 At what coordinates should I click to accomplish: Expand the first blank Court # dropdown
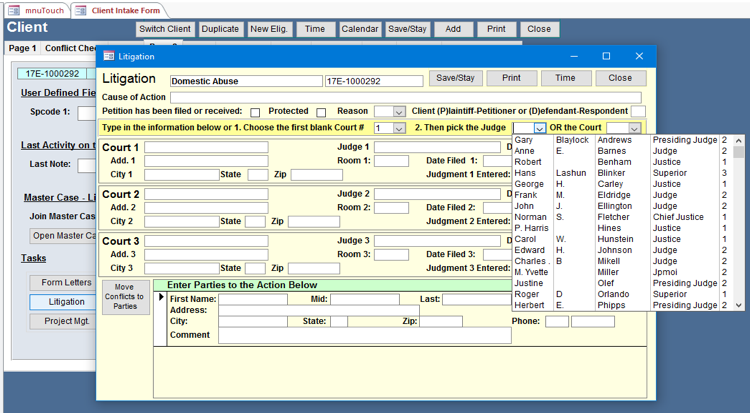(399, 128)
